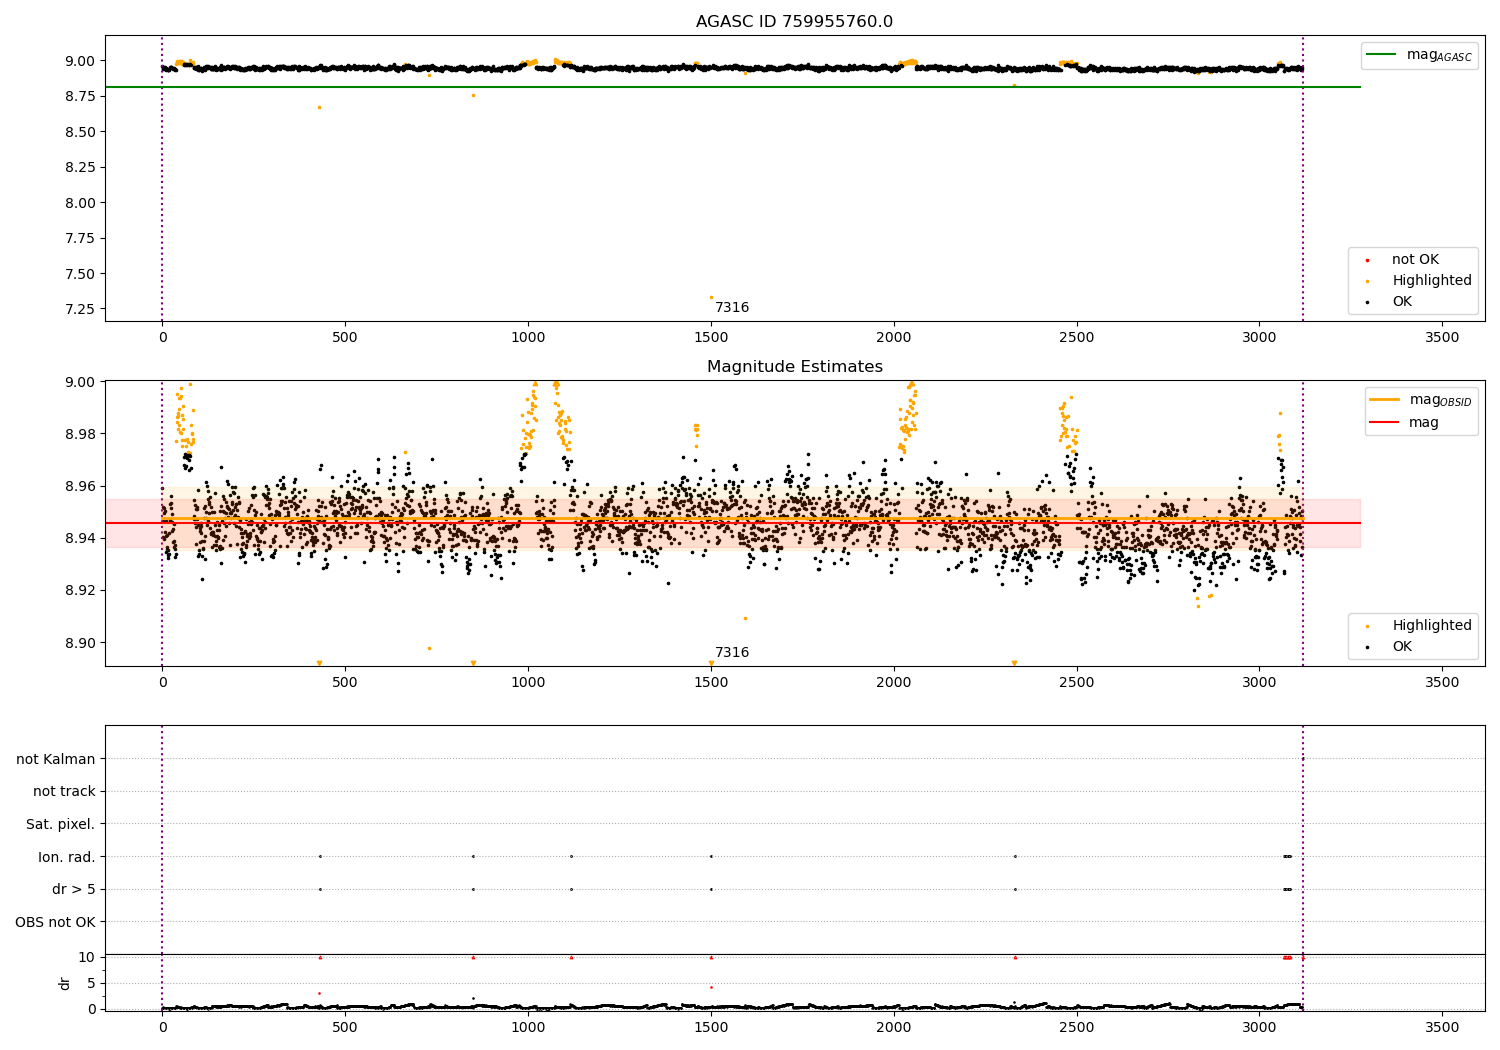Click the 8.96 y-axis tick label
Screen dimensions: 1500x1050
point(80,486)
